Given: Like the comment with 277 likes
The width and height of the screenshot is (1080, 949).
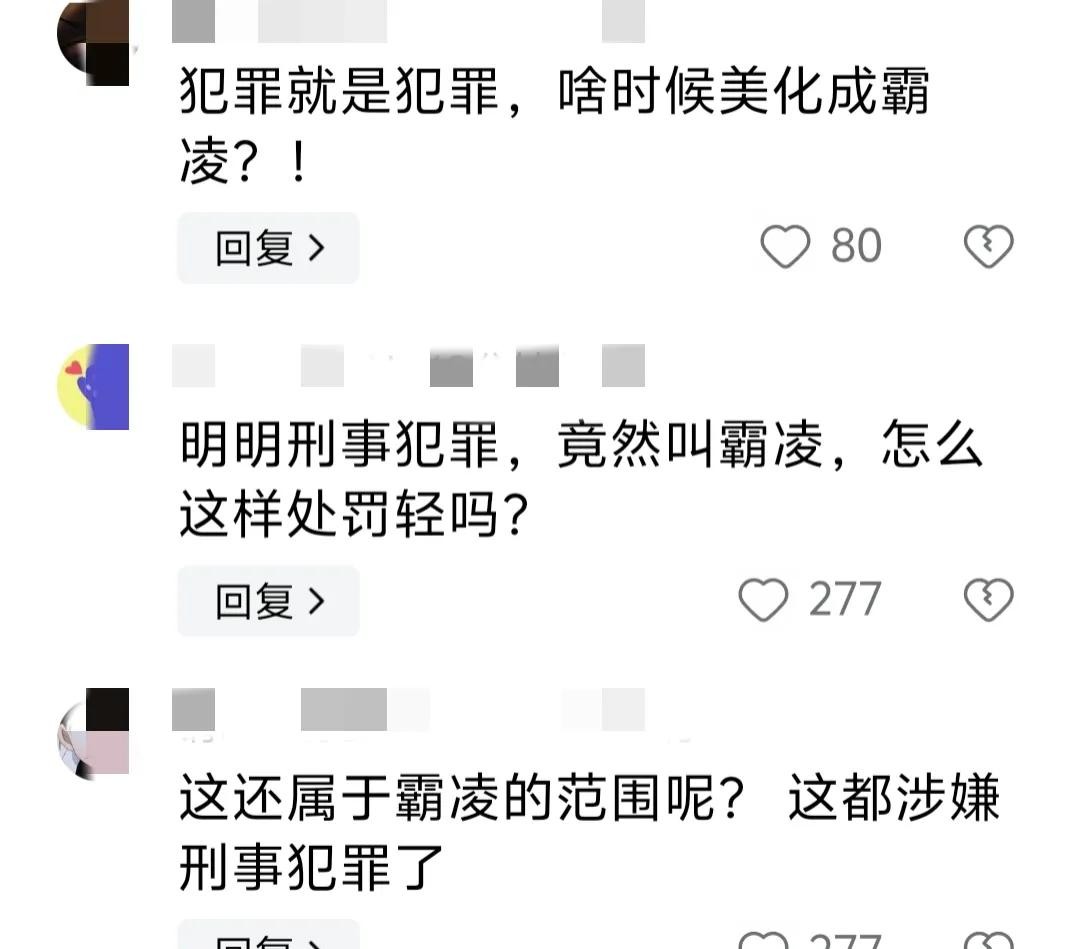Looking at the screenshot, I should (763, 600).
